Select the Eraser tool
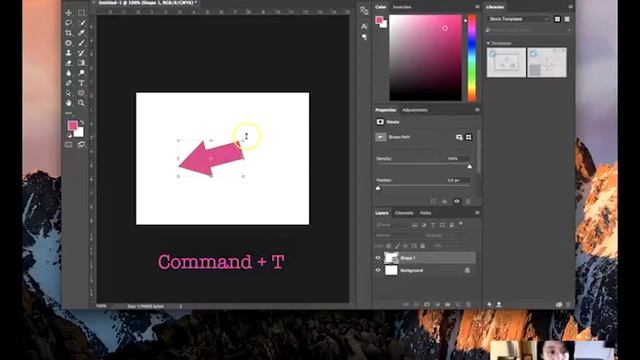This screenshot has height=360, width=640. point(69,63)
